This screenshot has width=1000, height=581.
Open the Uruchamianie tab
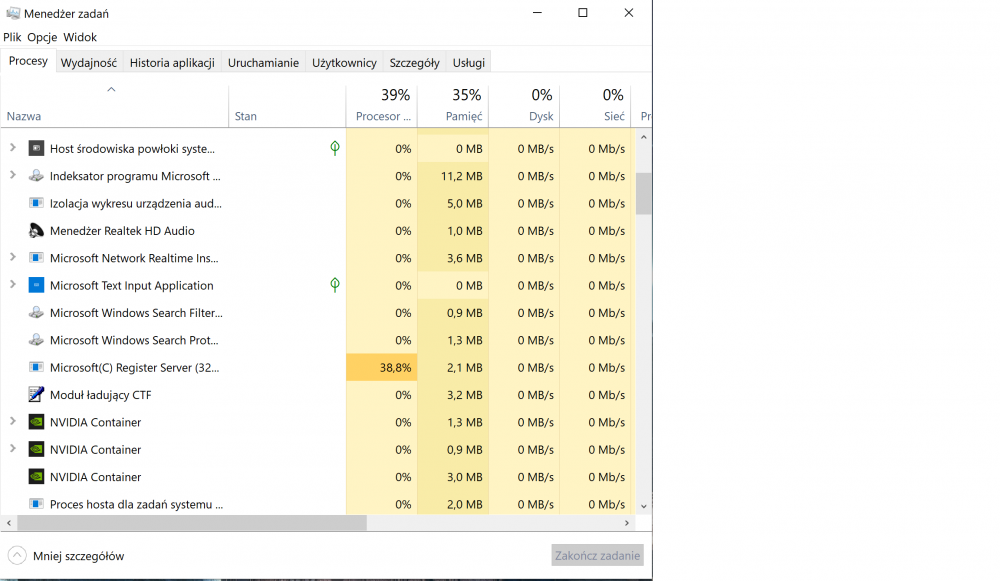coord(263,62)
